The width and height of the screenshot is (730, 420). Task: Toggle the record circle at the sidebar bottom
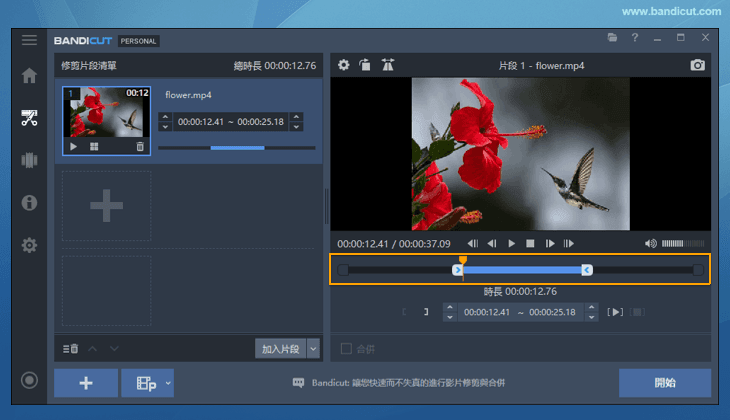point(29,381)
